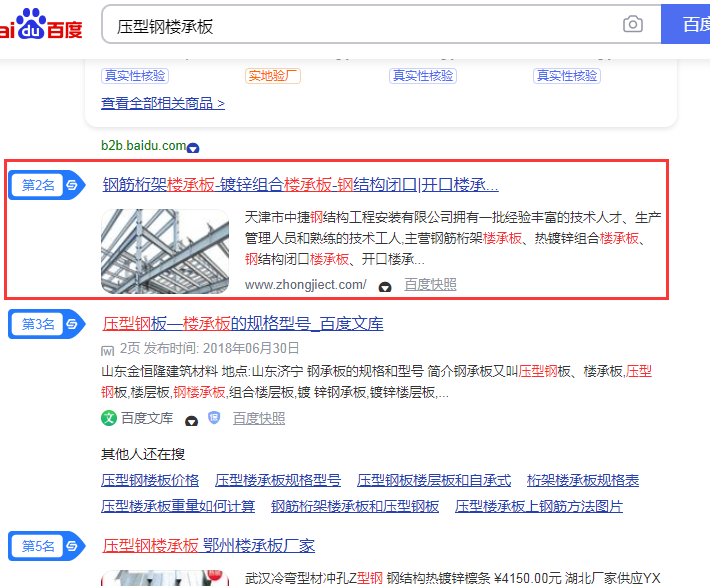Open 压型钢板—楼承板的规格型号_百度文库 result
This screenshot has height=586, width=710.
(x=243, y=324)
